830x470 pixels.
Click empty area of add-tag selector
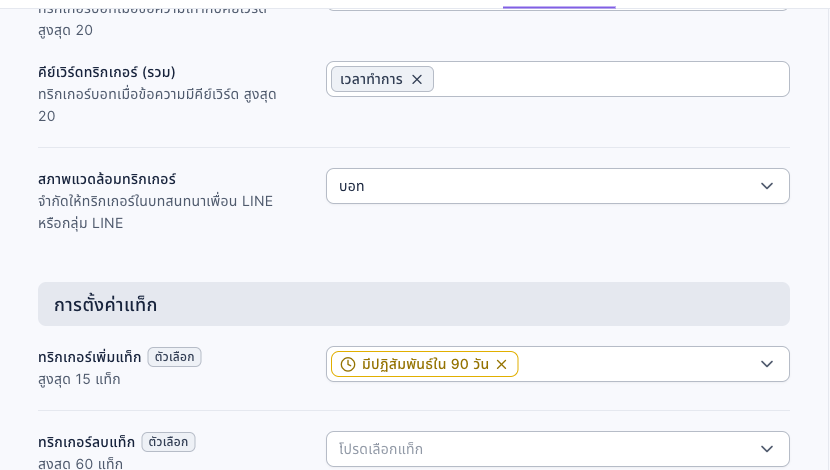tap(635, 364)
